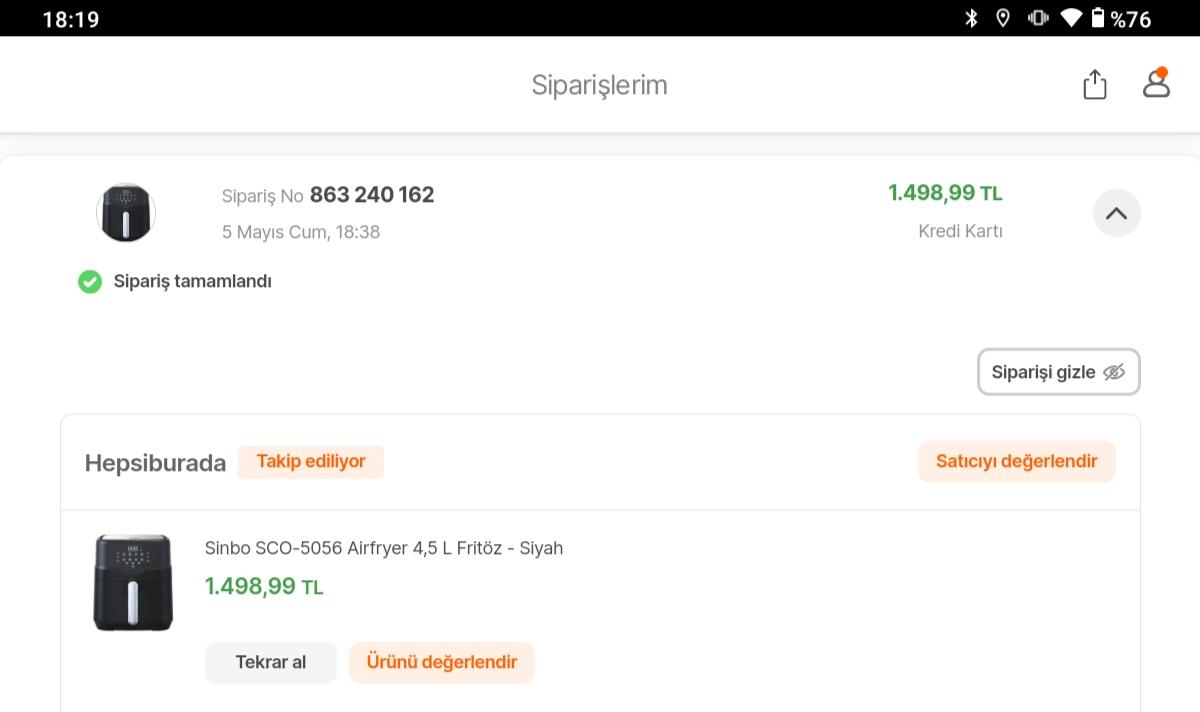1200x712 pixels.
Task: Open Ürünü değerlendir to review the product
Action: pyautogui.click(x=441, y=662)
